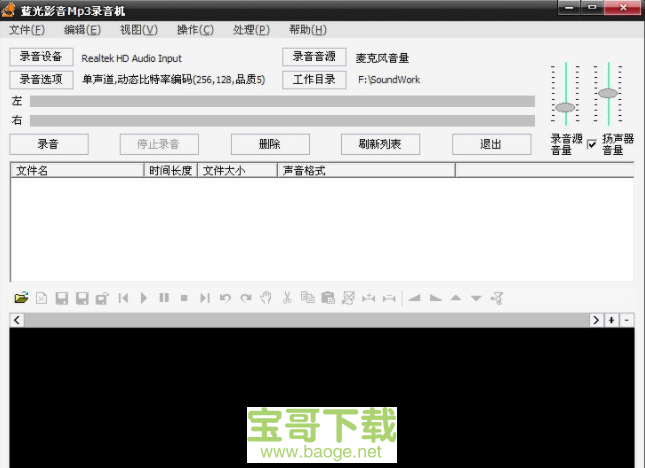Click the 扬声器音量 slider handle
This screenshot has width=645, height=468.
click(608, 93)
